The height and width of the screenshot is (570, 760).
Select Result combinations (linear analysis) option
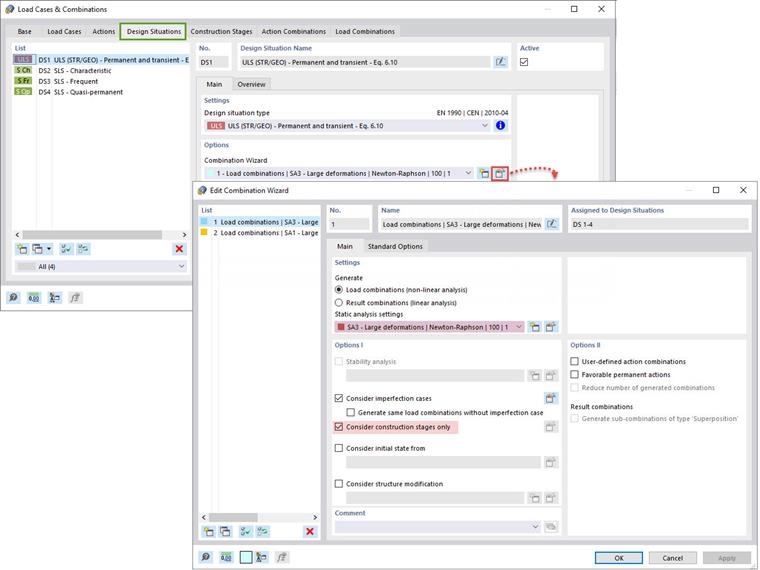point(339,302)
